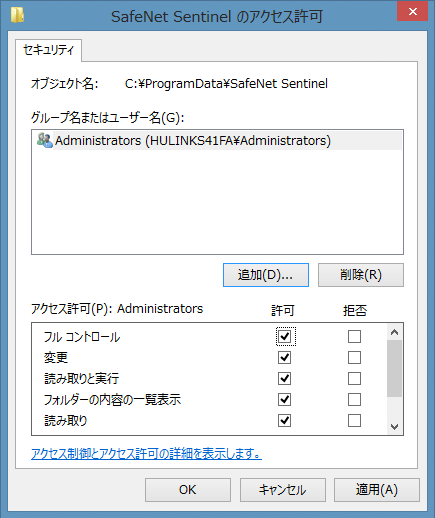
Task: Check 拒否 checkbox for 読み取り
Action: click(354, 421)
